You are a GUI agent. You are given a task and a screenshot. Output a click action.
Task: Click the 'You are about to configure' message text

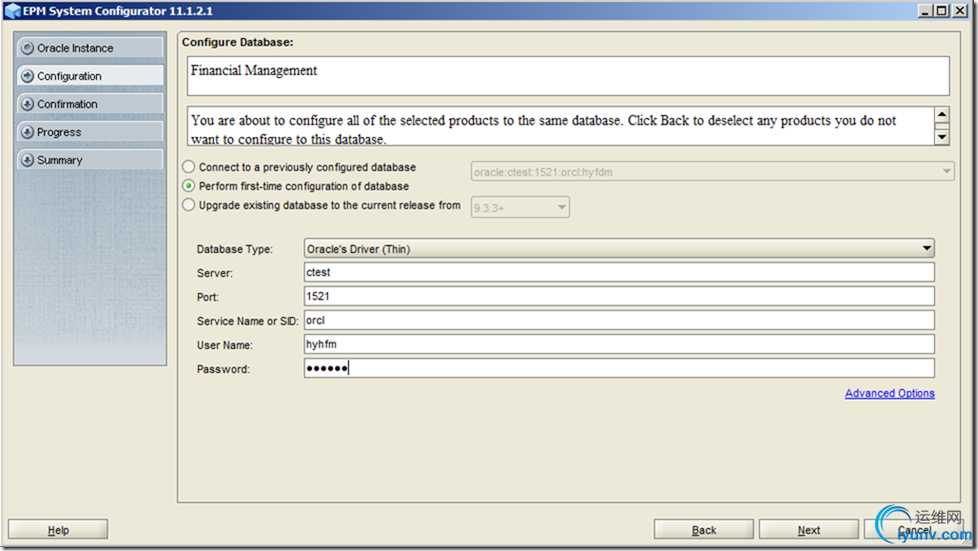point(543,129)
